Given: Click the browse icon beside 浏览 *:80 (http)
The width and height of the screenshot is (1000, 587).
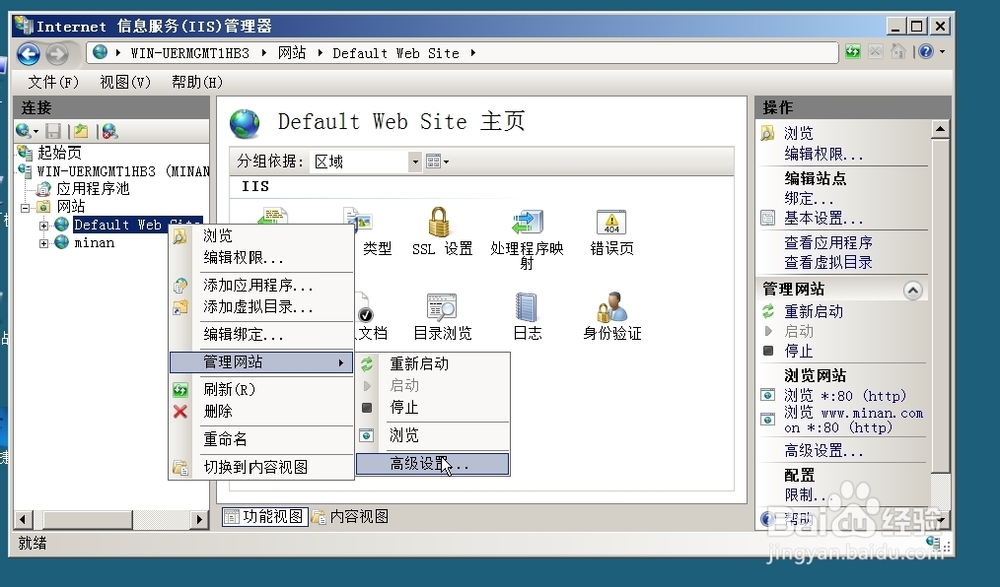Looking at the screenshot, I should (768, 395).
